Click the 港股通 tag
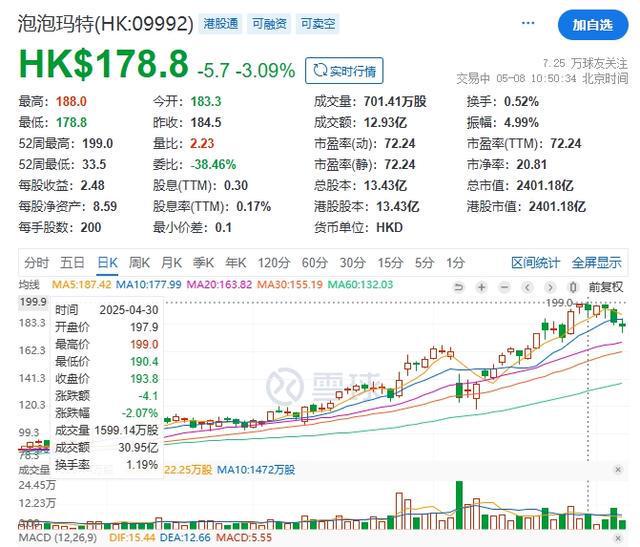 [221, 24]
